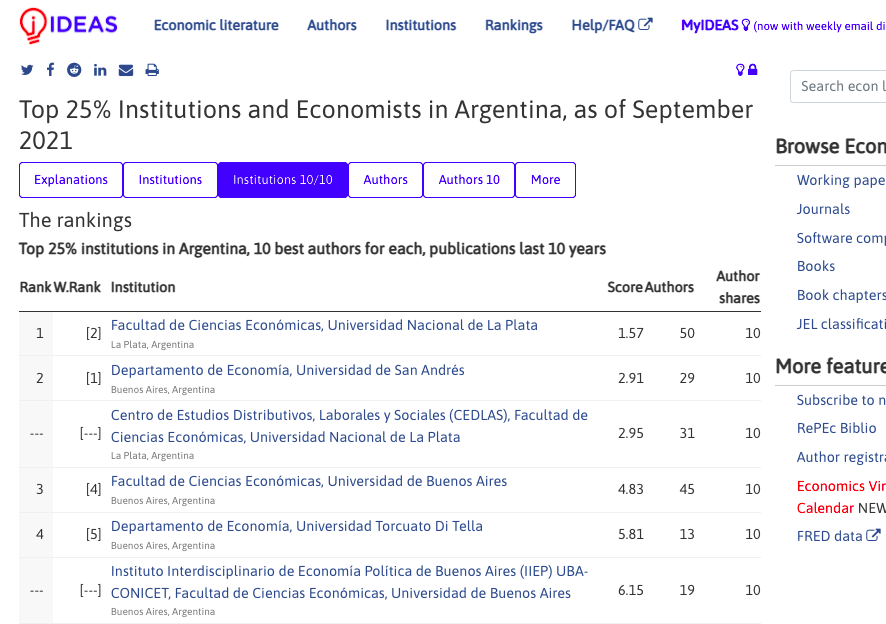The height and width of the screenshot is (624, 886).
Task: Browse Book chapters in sidebar
Action: click(841, 295)
